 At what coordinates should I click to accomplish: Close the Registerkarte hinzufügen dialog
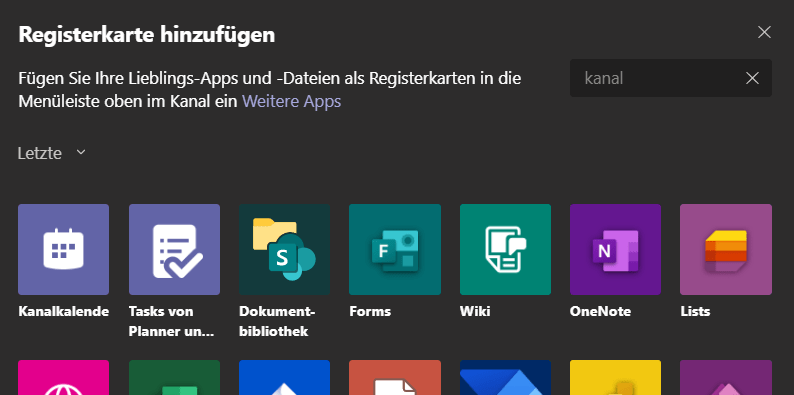tap(764, 32)
